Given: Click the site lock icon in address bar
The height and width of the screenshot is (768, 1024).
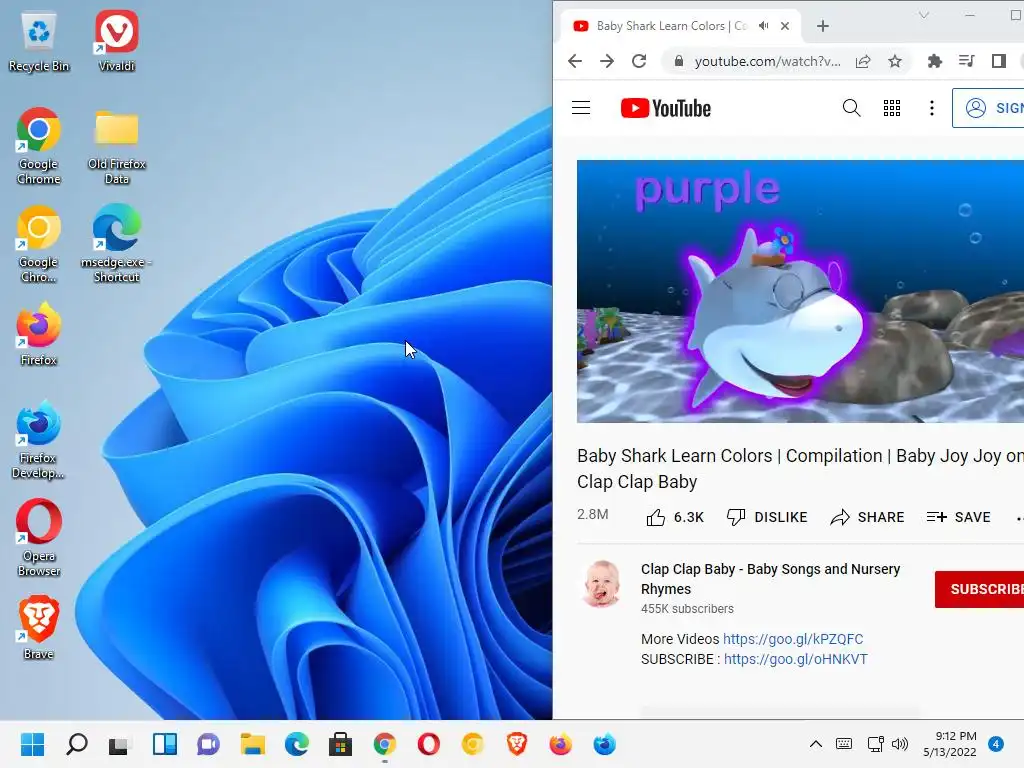Looking at the screenshot, I should 679,61.
